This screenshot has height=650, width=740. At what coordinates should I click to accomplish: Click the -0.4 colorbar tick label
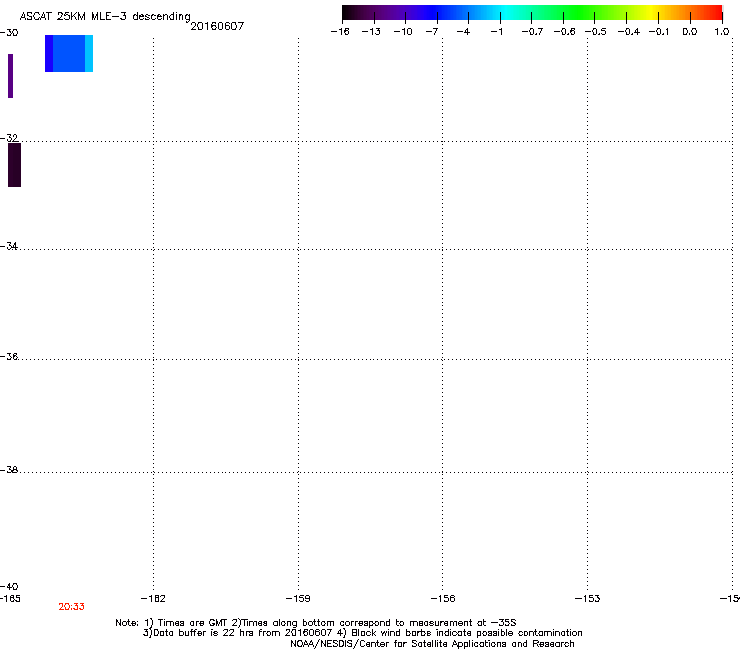(x=629, y=32)
